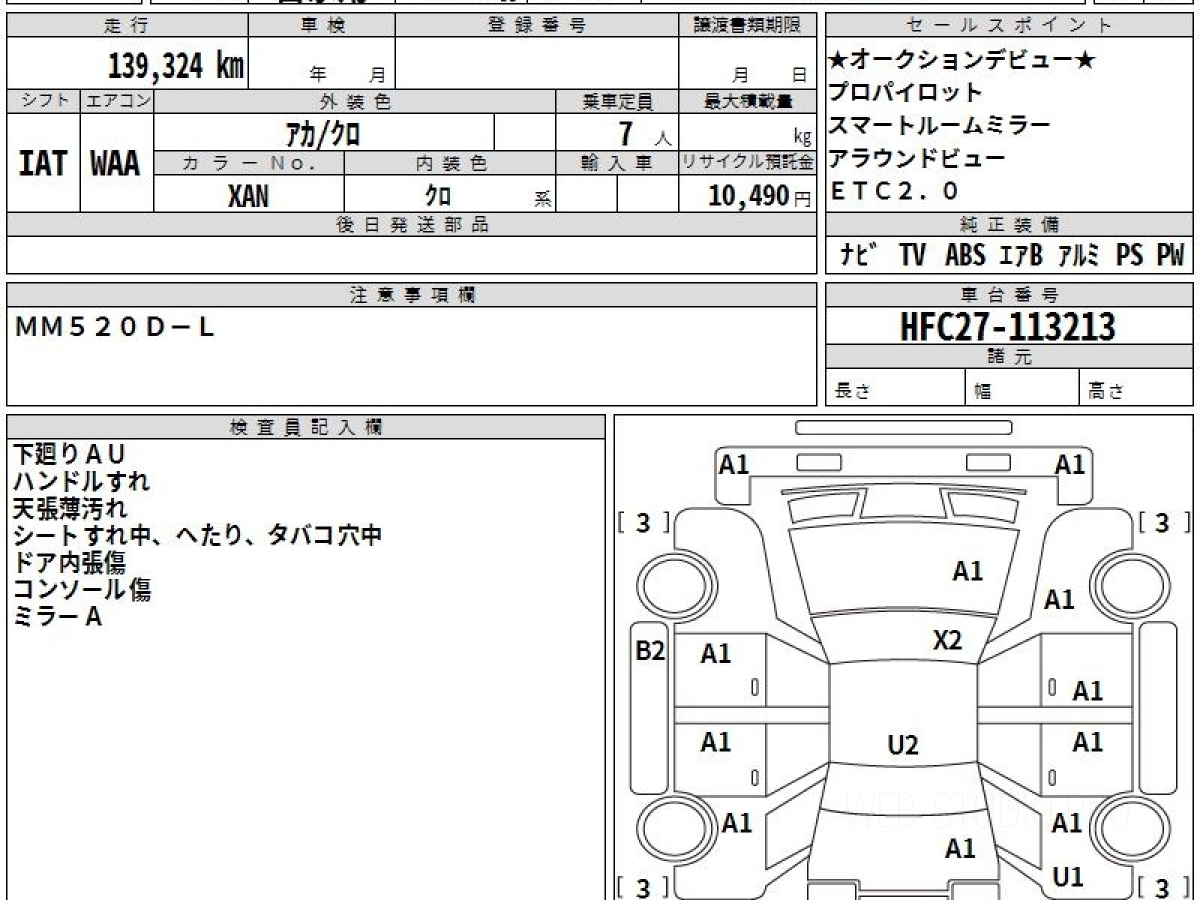Select the プロパイロット sales point
1200x900 pixels.
[x=905, y=93]
